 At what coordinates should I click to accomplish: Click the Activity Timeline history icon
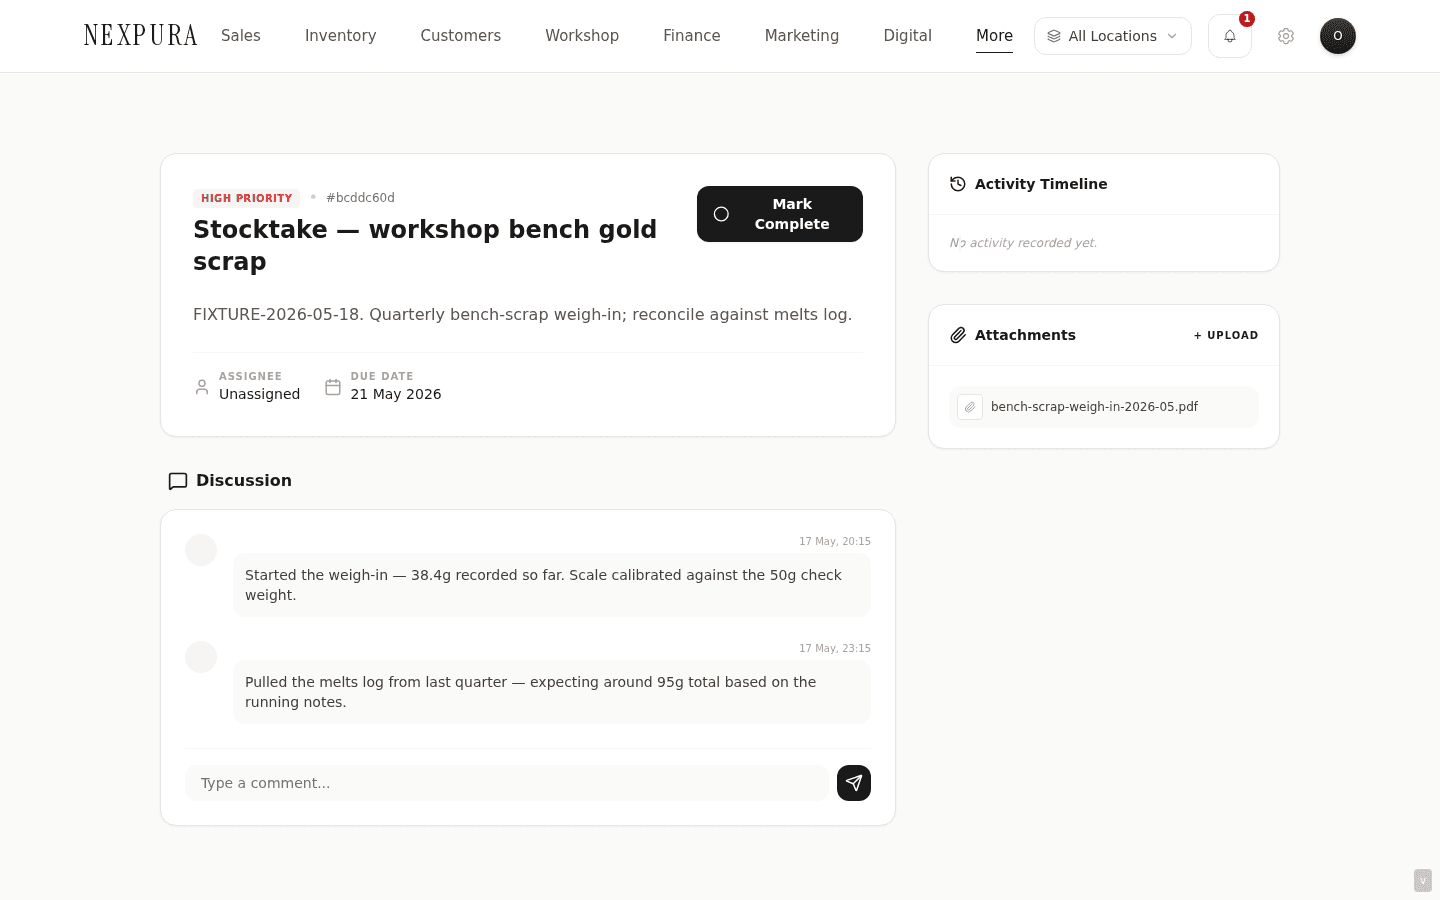click(x=958, y=184)
